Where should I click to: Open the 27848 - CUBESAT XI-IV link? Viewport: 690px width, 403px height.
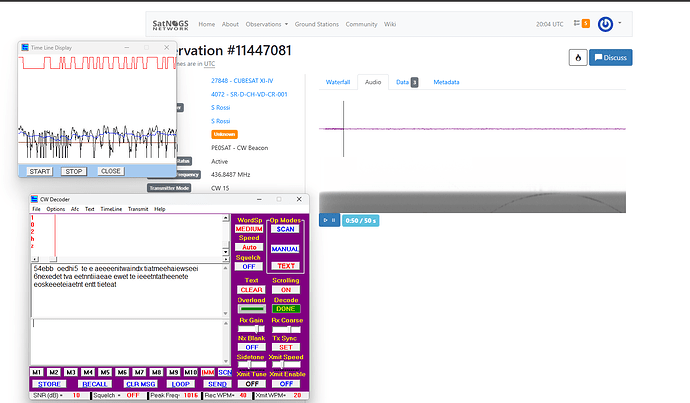point(242,81)
